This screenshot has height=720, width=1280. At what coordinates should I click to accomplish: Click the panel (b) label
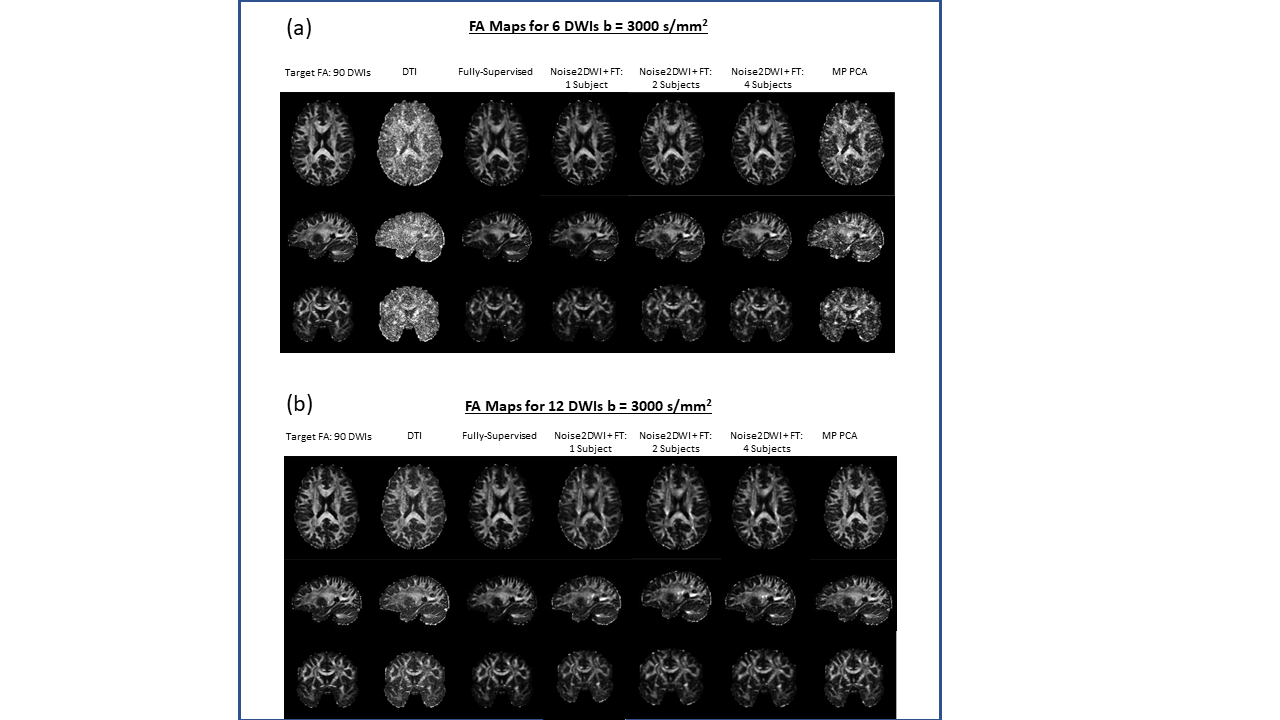click(299, 404)
